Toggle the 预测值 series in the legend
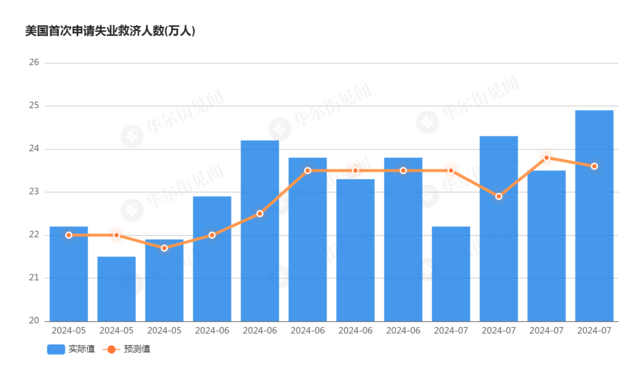Image resolution: width=640 pixels, height=369 pixels. [x=126, y=349]
